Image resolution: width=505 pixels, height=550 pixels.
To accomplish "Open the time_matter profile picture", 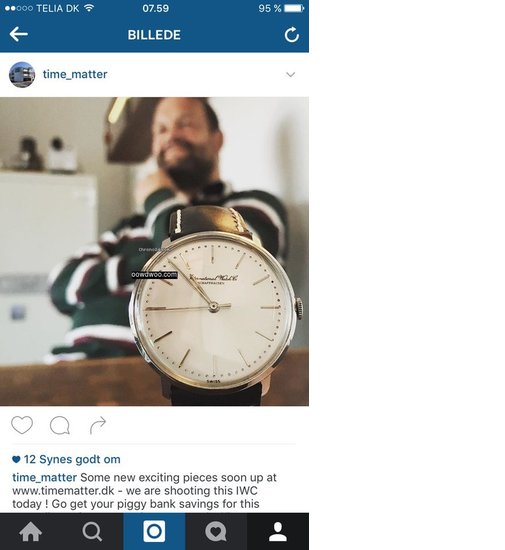I will [x=22, y=74].
